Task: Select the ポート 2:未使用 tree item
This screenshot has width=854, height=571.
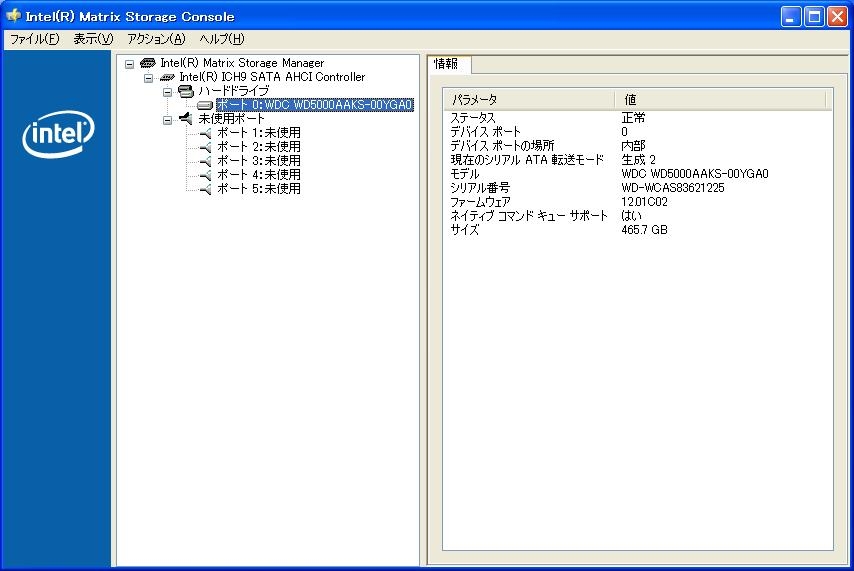Action: coord(259,147)
